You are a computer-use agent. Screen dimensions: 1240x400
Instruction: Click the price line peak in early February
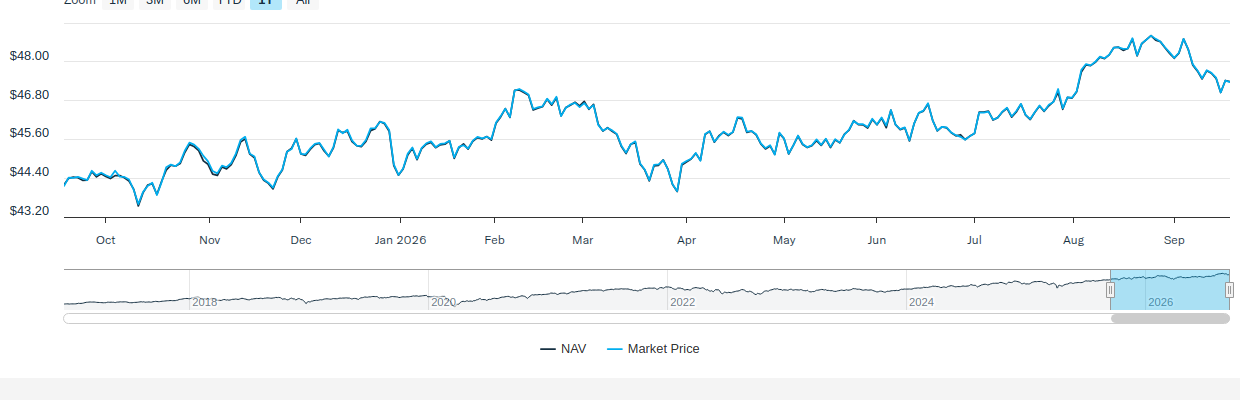517,90
